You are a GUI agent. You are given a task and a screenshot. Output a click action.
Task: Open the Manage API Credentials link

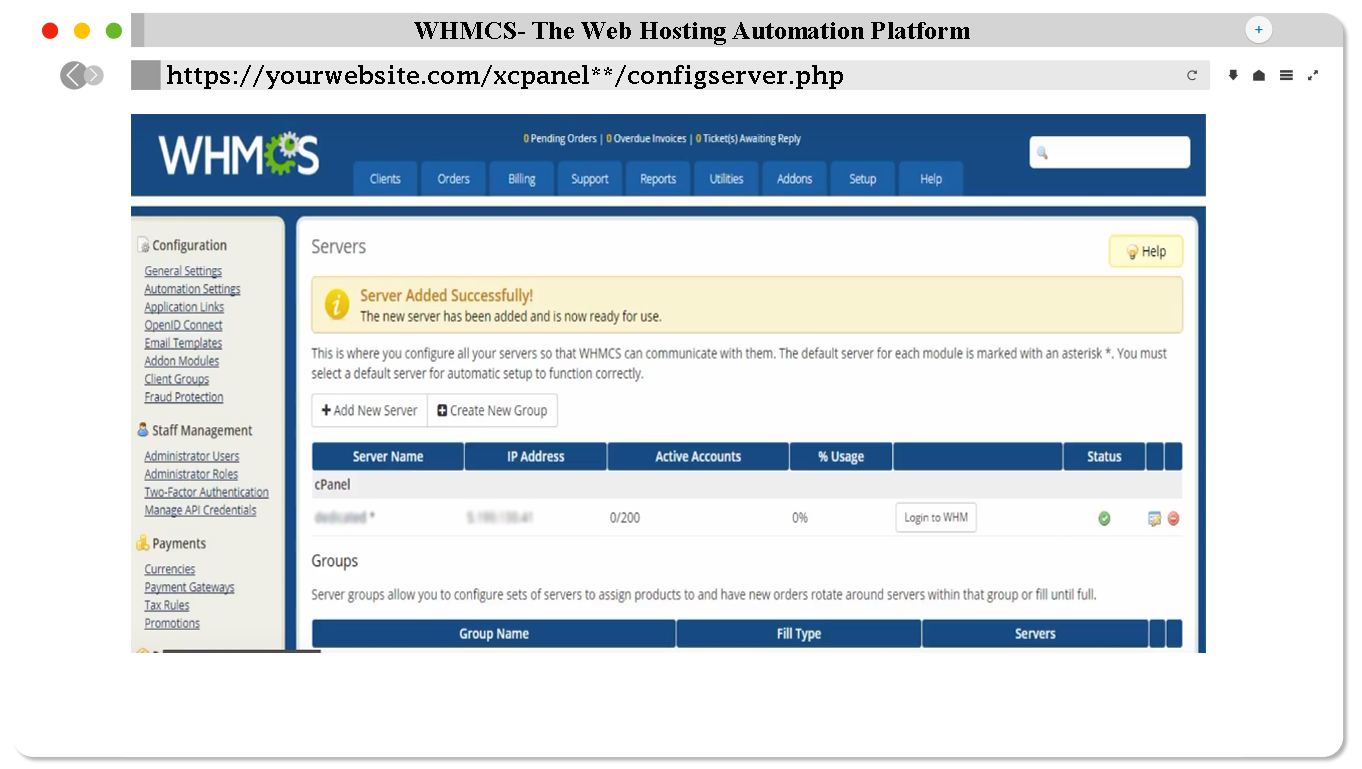pos(200,510)
